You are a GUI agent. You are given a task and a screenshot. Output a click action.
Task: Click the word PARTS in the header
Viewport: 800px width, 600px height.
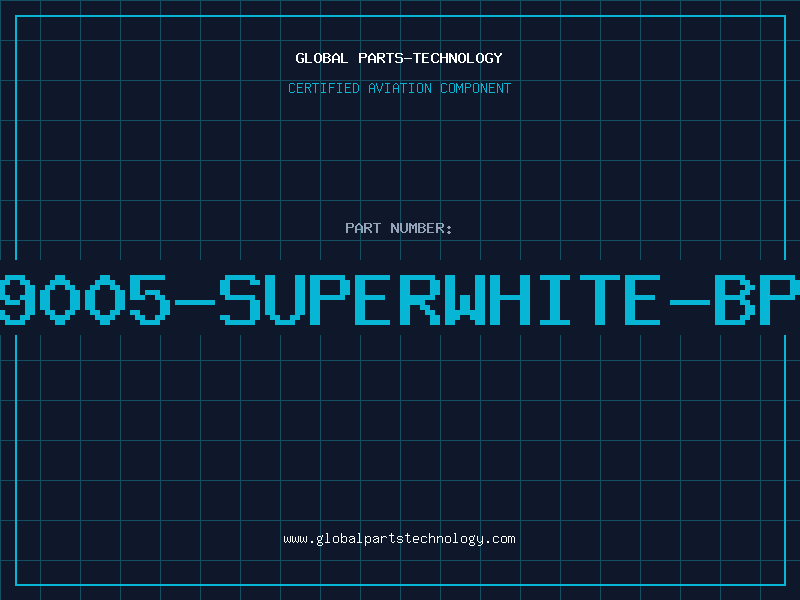[380, 58]
